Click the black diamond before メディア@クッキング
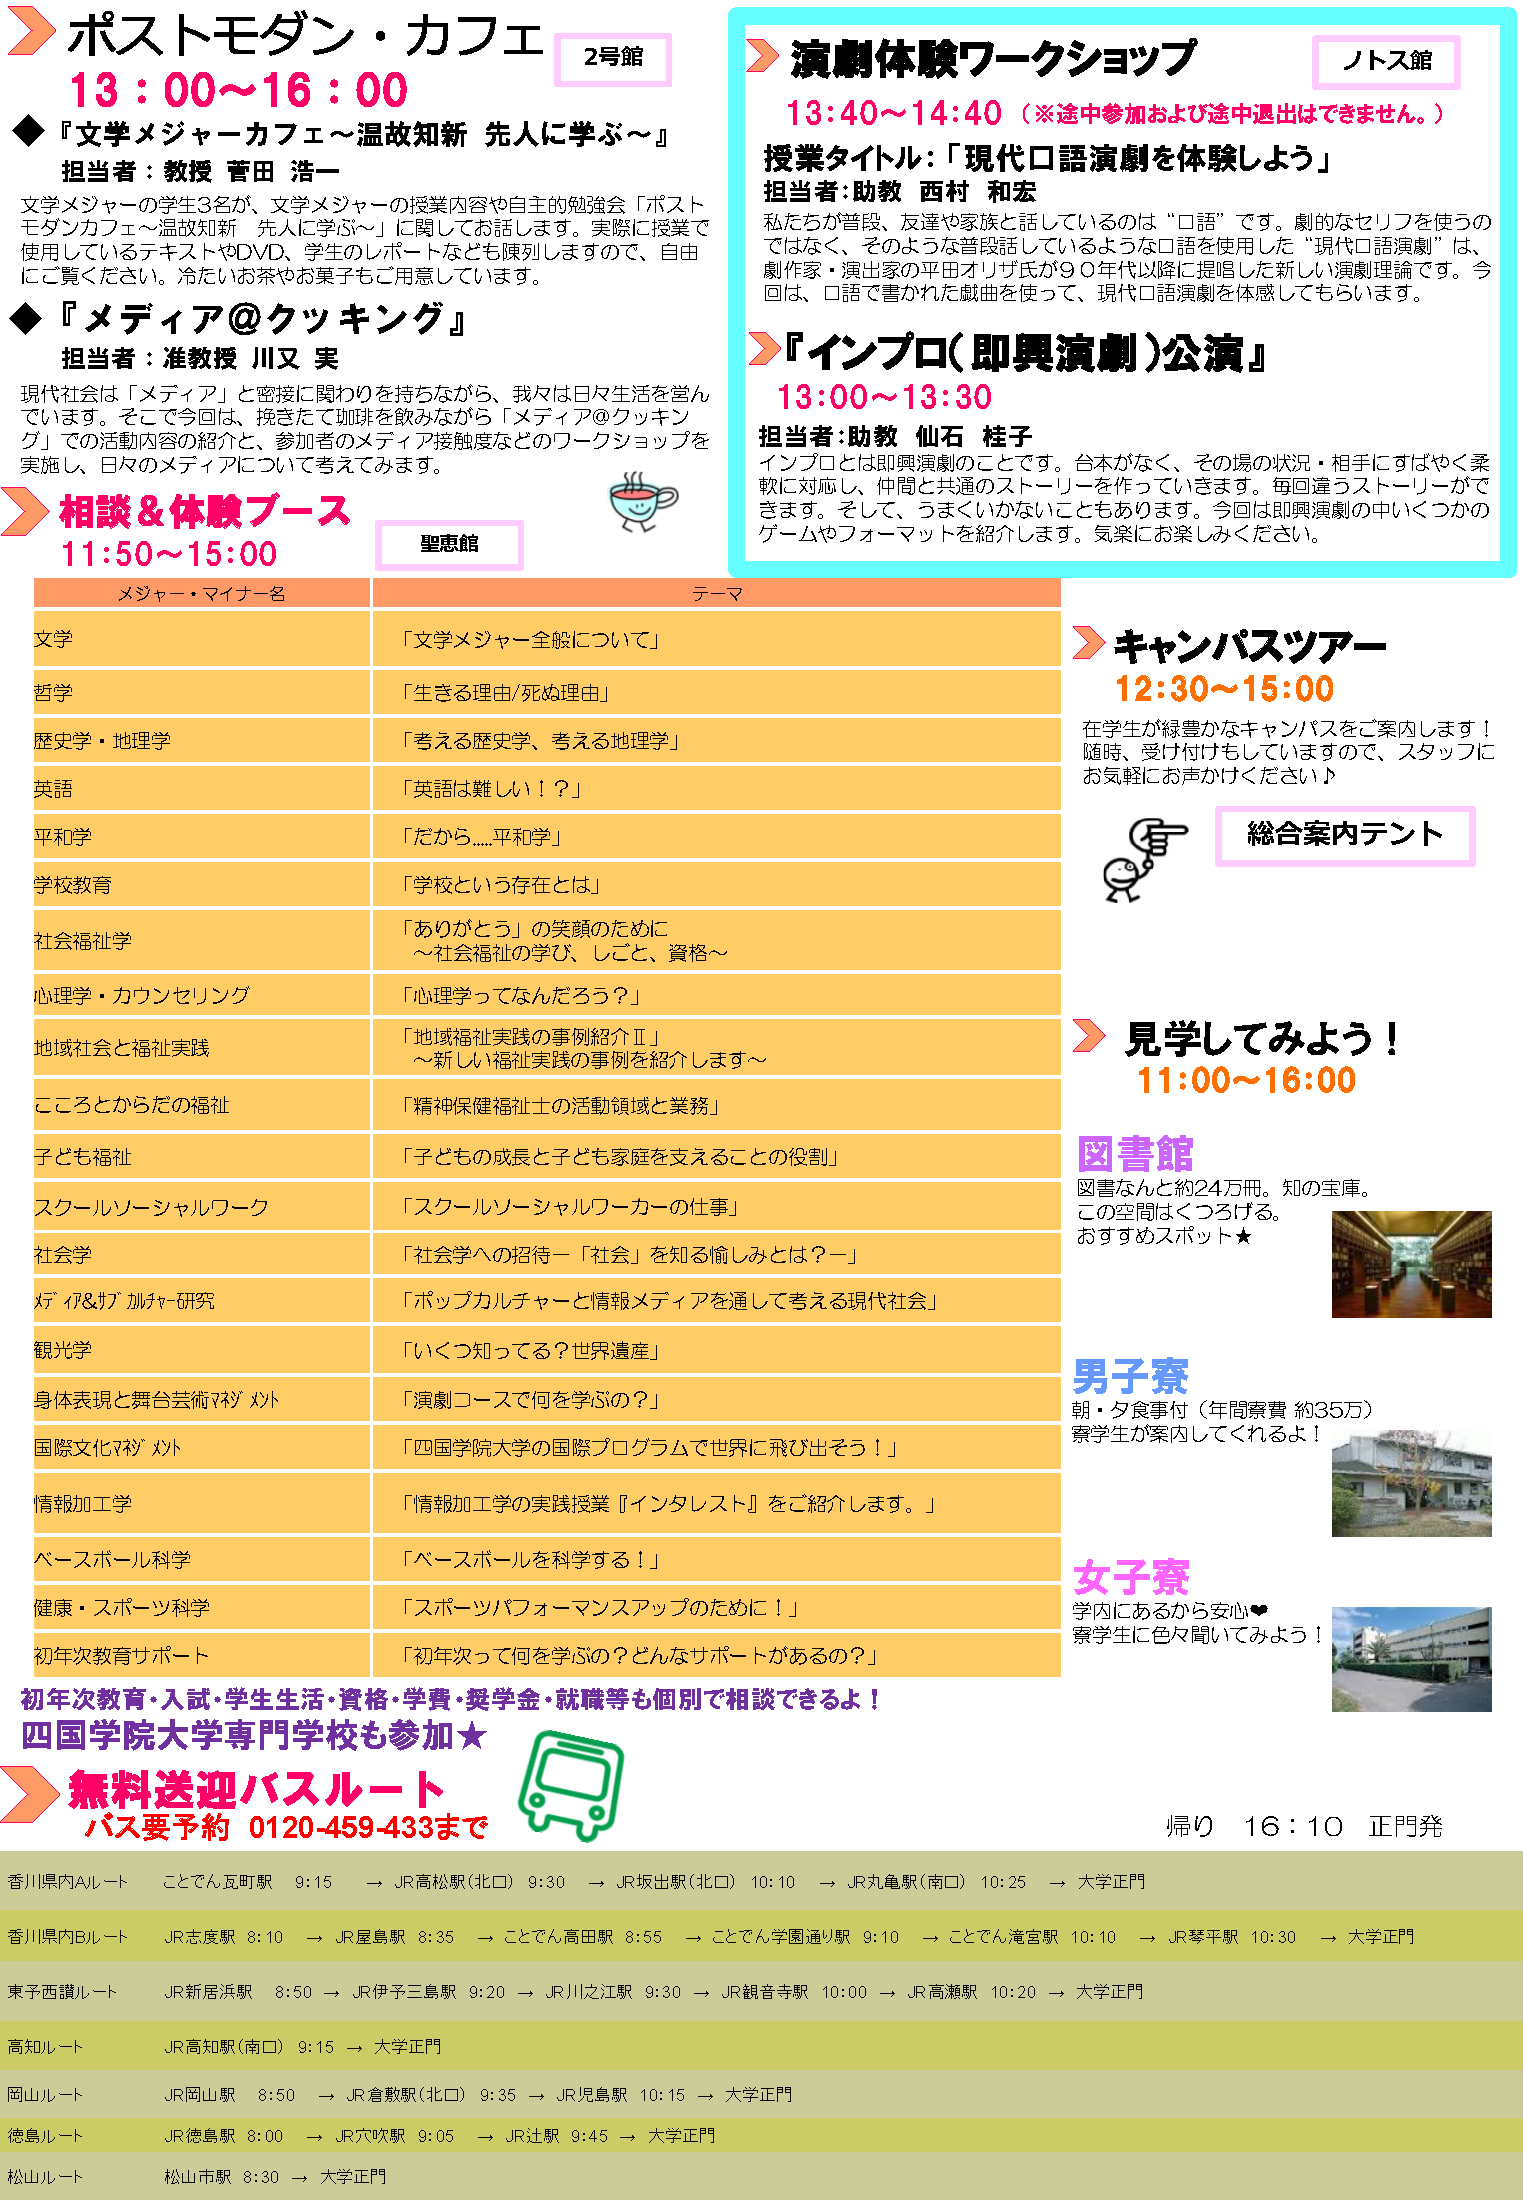This screenshot has width=1523, height=2200. 26,319
